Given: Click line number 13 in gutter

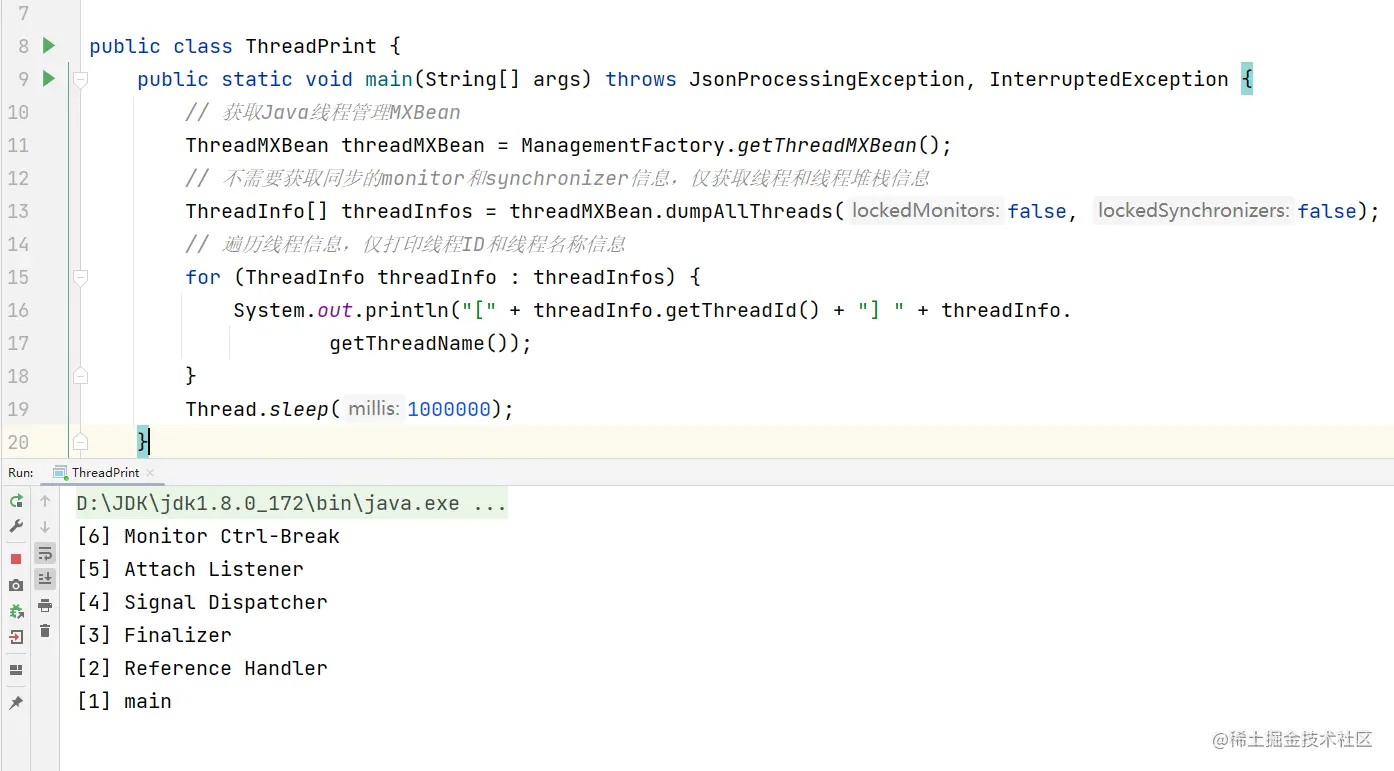Looking at the screenshot, I should coord(18,211).
